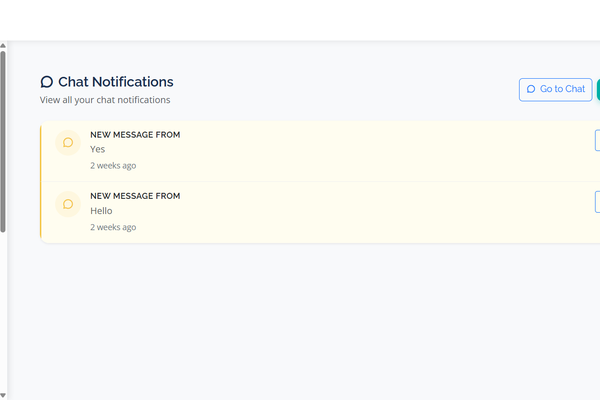Open the Go to Chat button
Viewport: 600px width, 400px height.
click(x=555, y=89)
